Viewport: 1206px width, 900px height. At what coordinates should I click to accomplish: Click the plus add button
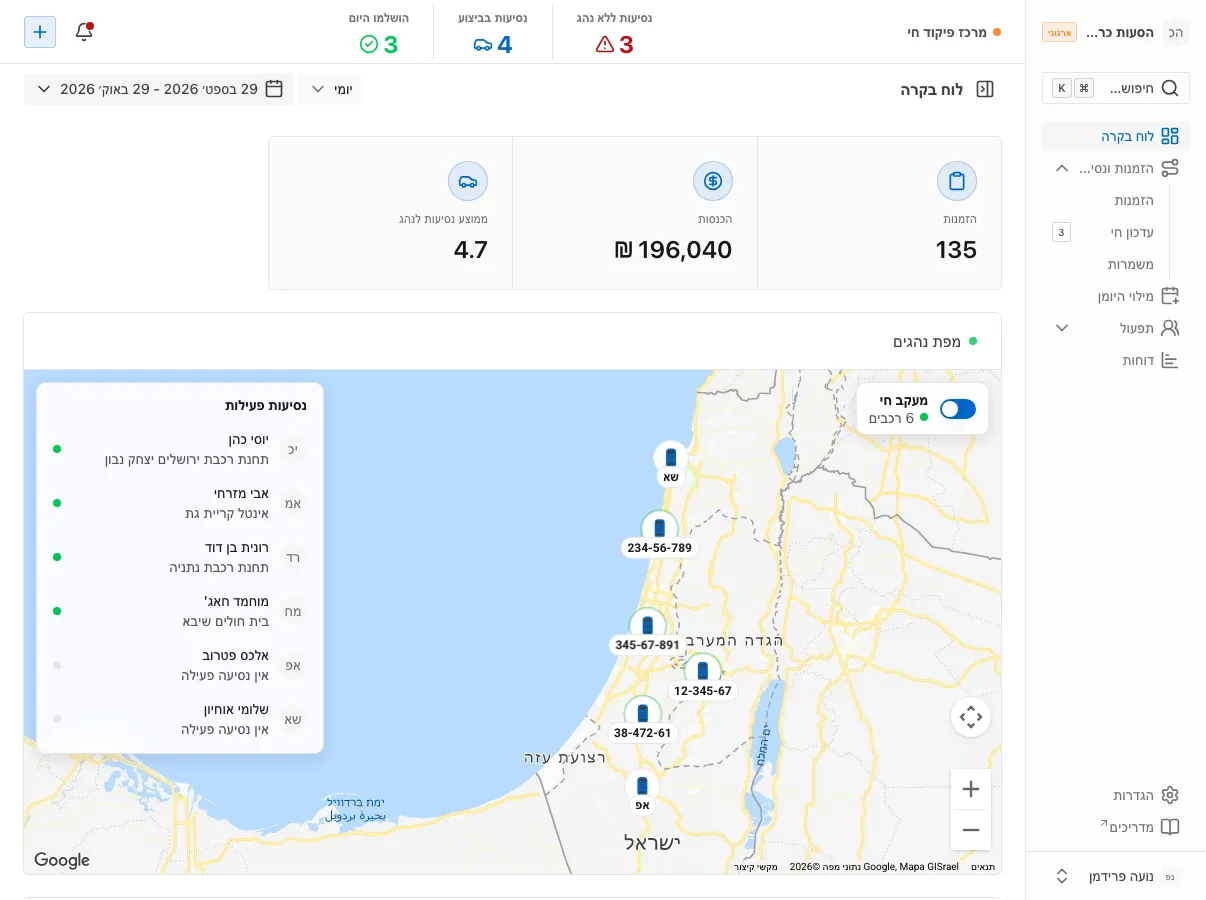coord(40,32)
